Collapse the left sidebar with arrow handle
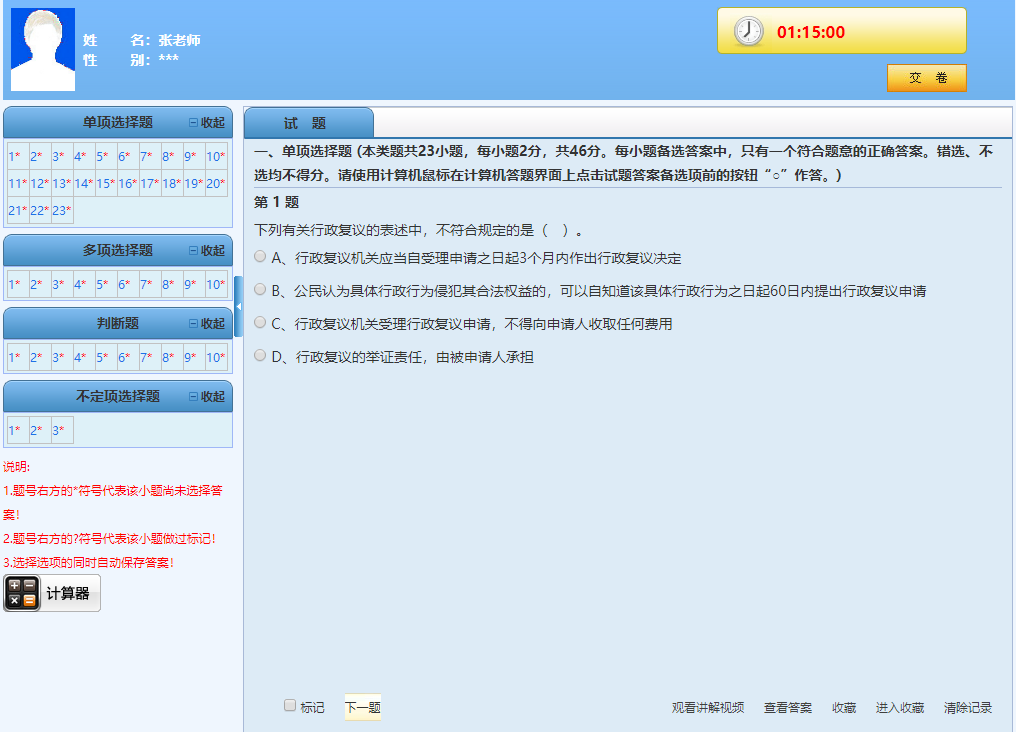Viewport: 1016px width, 732px height. click(x=238, y=307)
